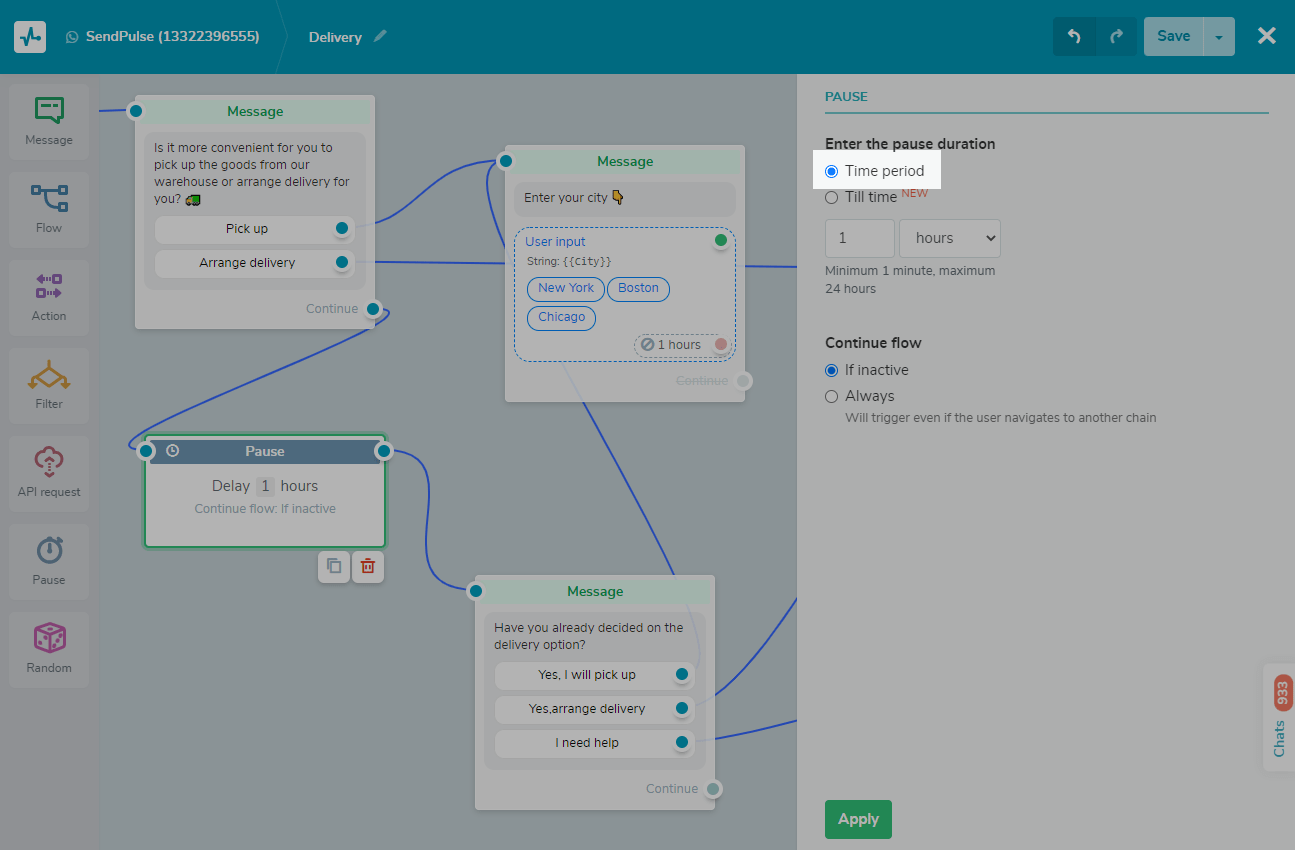Click the New York quick reply

coord(566,288)
